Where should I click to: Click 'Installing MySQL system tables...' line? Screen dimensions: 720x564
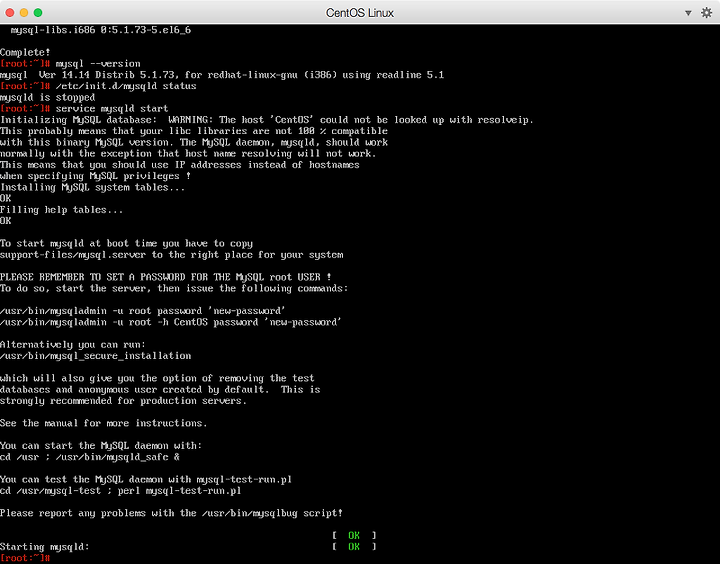coord(92,187)
